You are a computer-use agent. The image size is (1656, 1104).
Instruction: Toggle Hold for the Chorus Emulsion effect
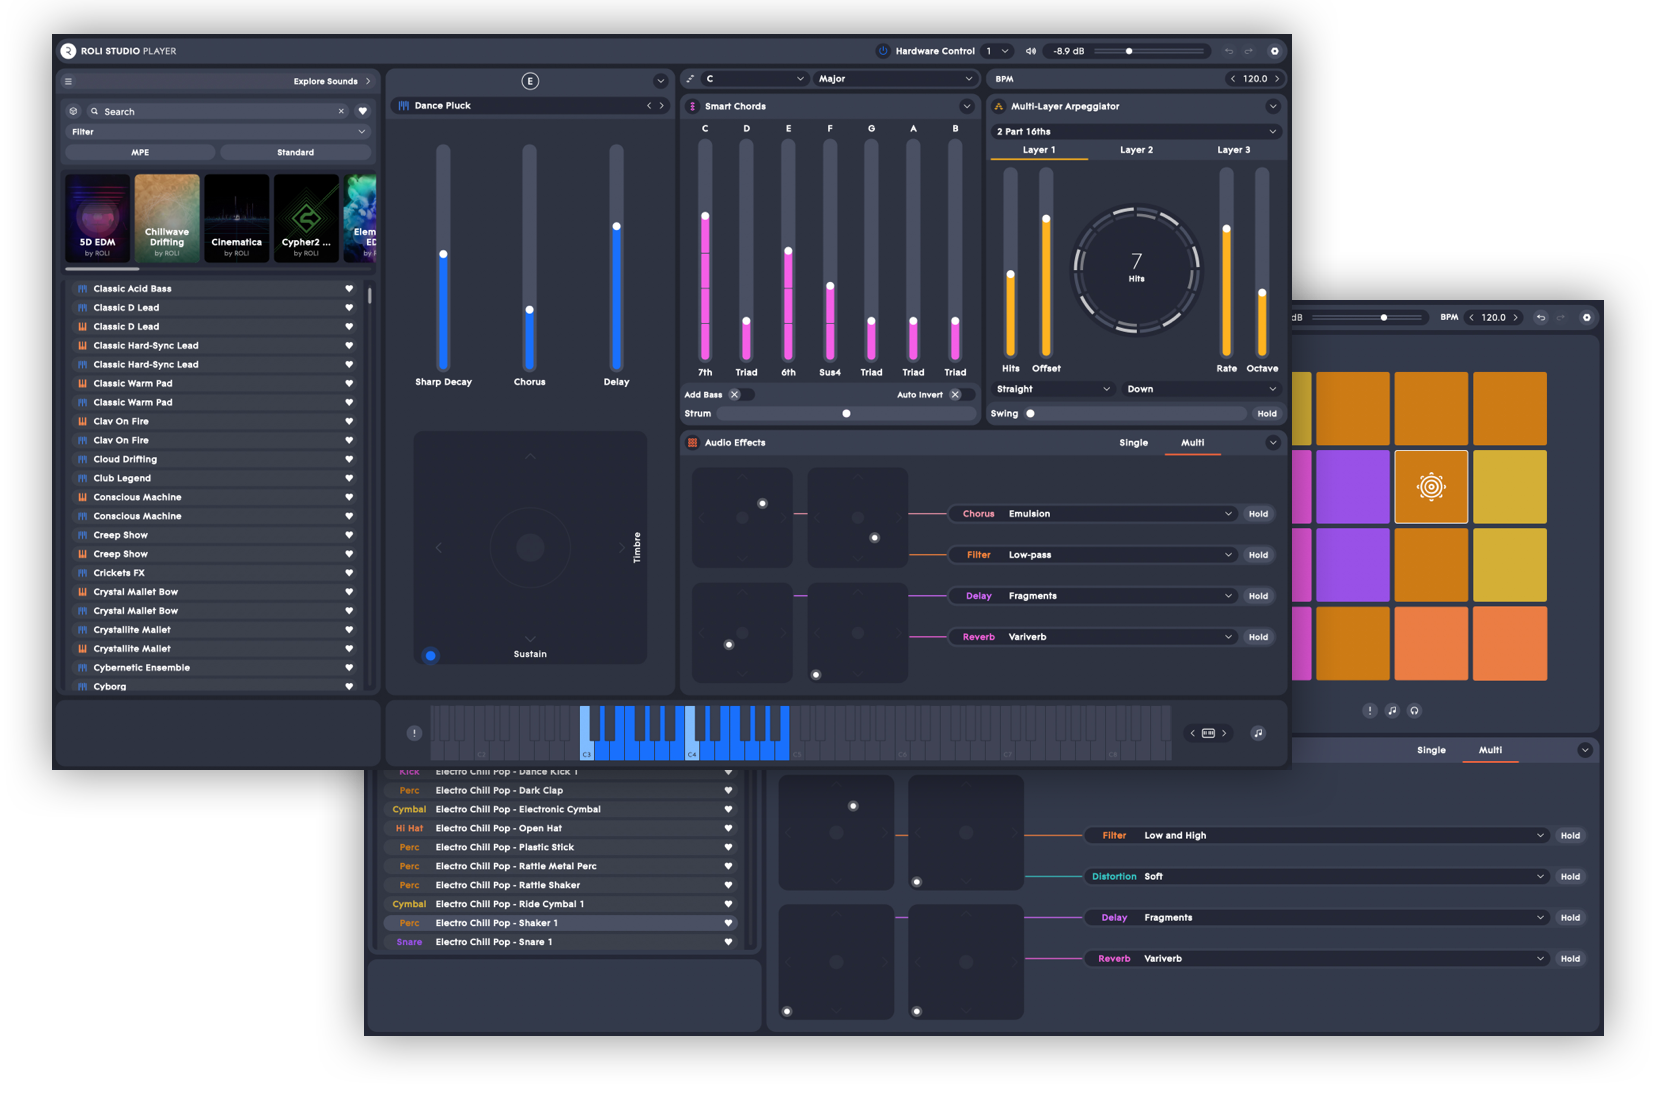click(1258, 514)
